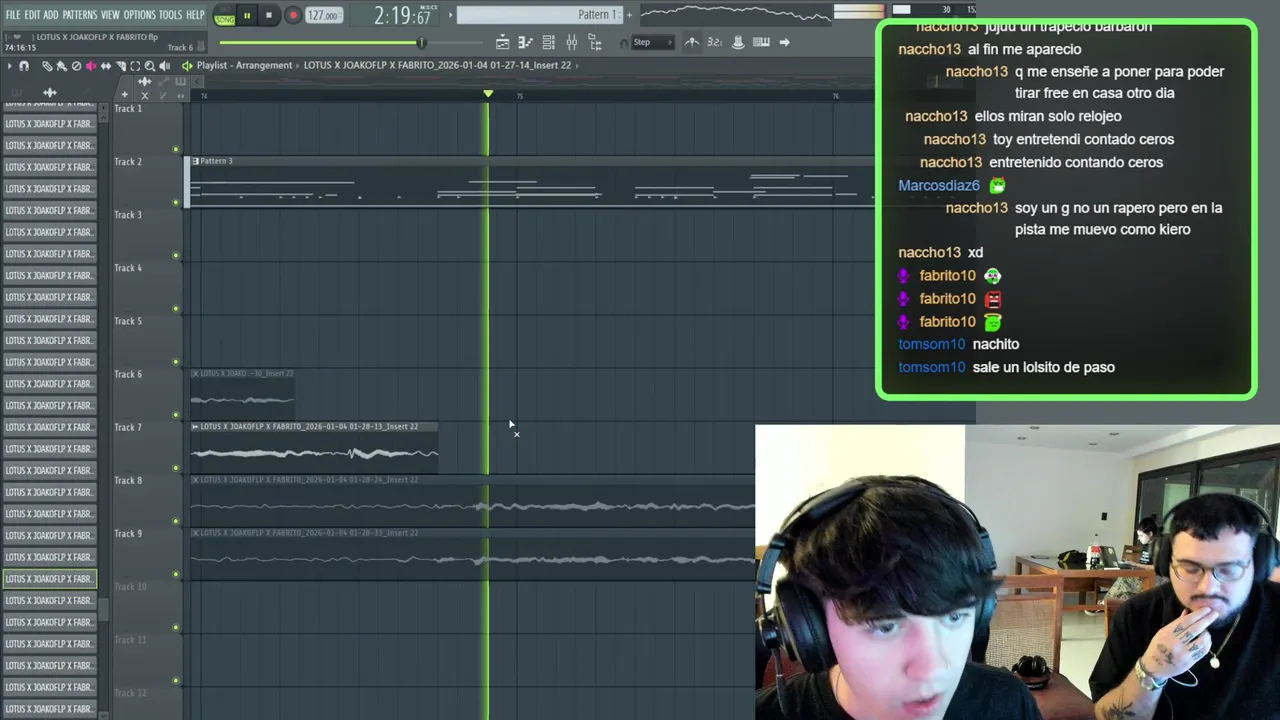Open the Mixer view icon
The width and height of the screenshot is (1280, 720).
tap(572, 42)
